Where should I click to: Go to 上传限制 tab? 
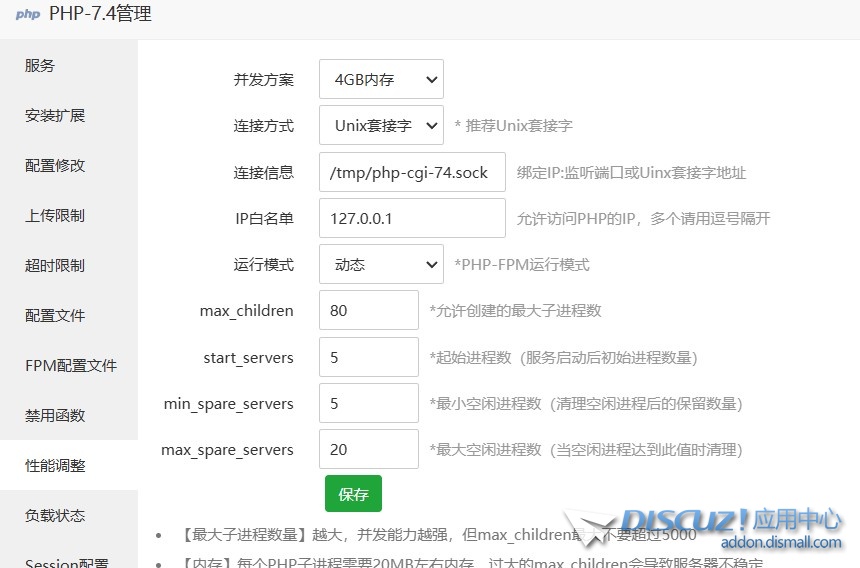pyautogui.click(x=69, y=215)
